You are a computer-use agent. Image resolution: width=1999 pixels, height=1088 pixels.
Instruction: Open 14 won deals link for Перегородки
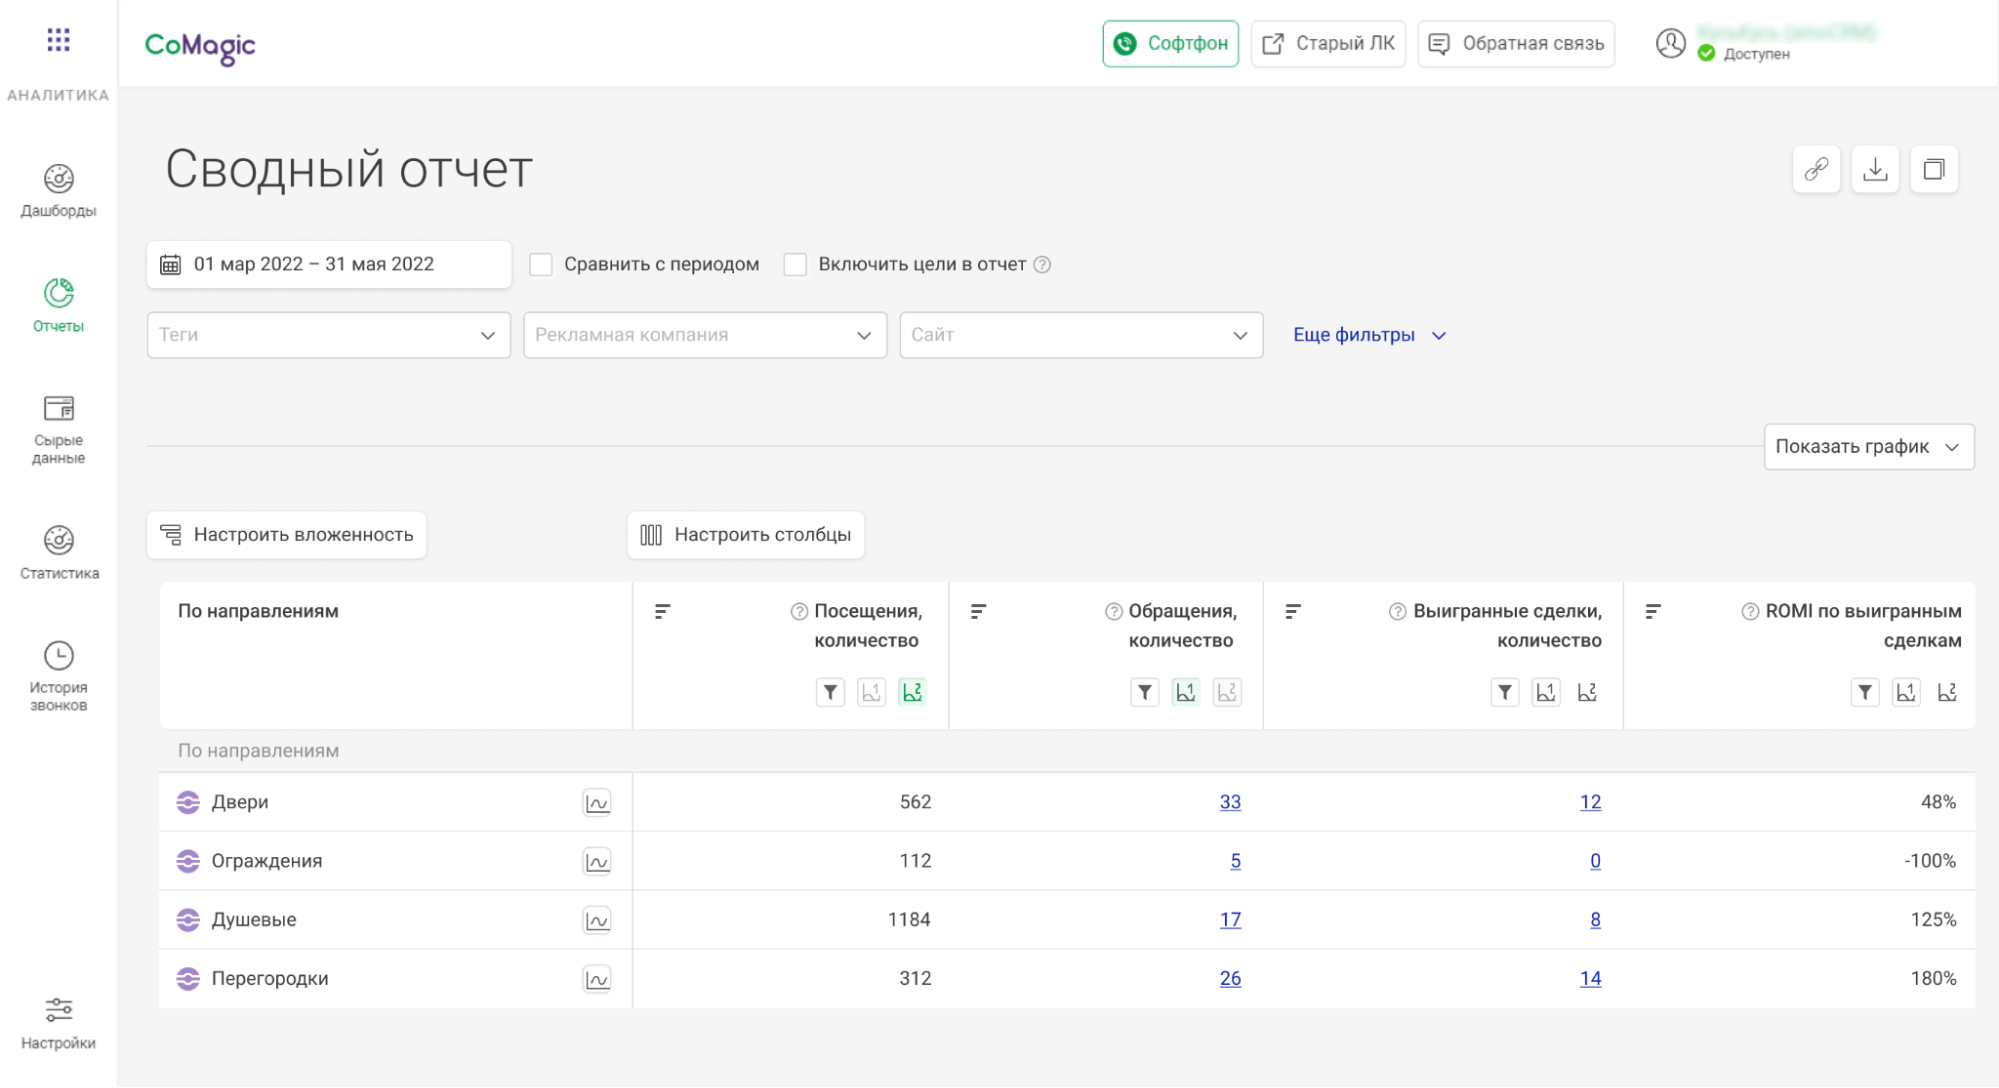pos(1590,979)
